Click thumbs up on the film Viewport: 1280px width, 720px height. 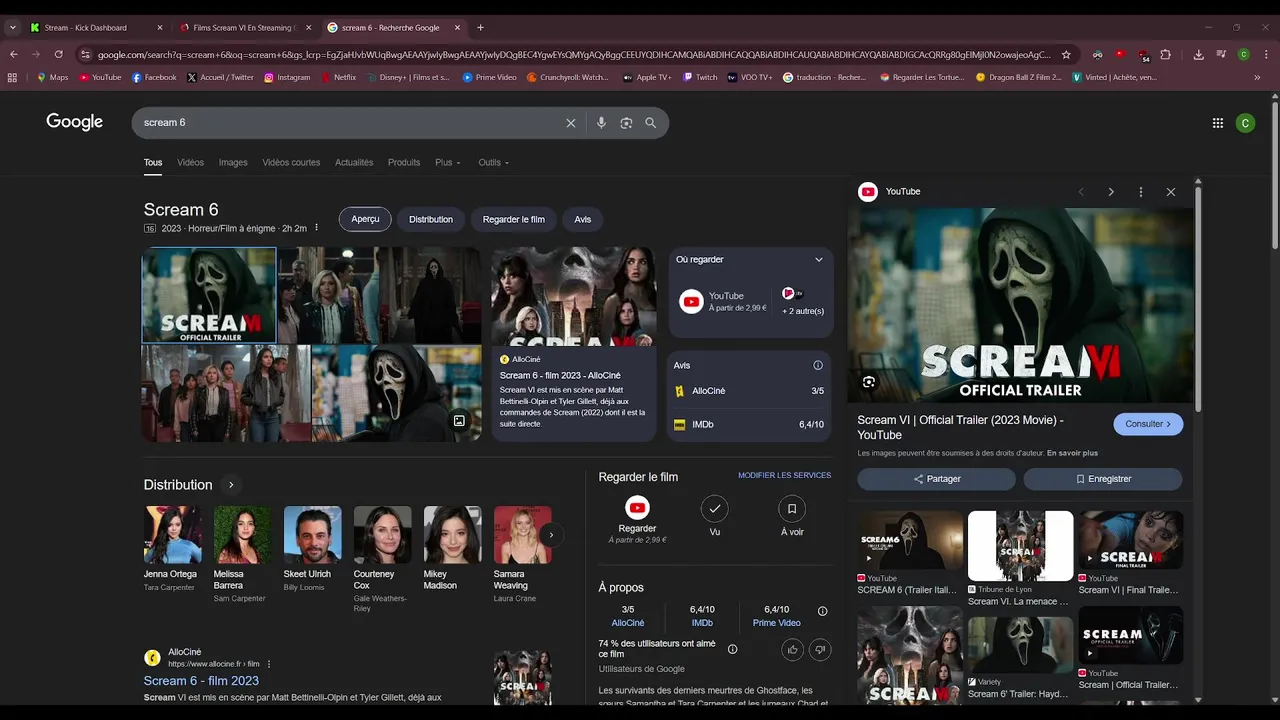(x=793, y=650)
